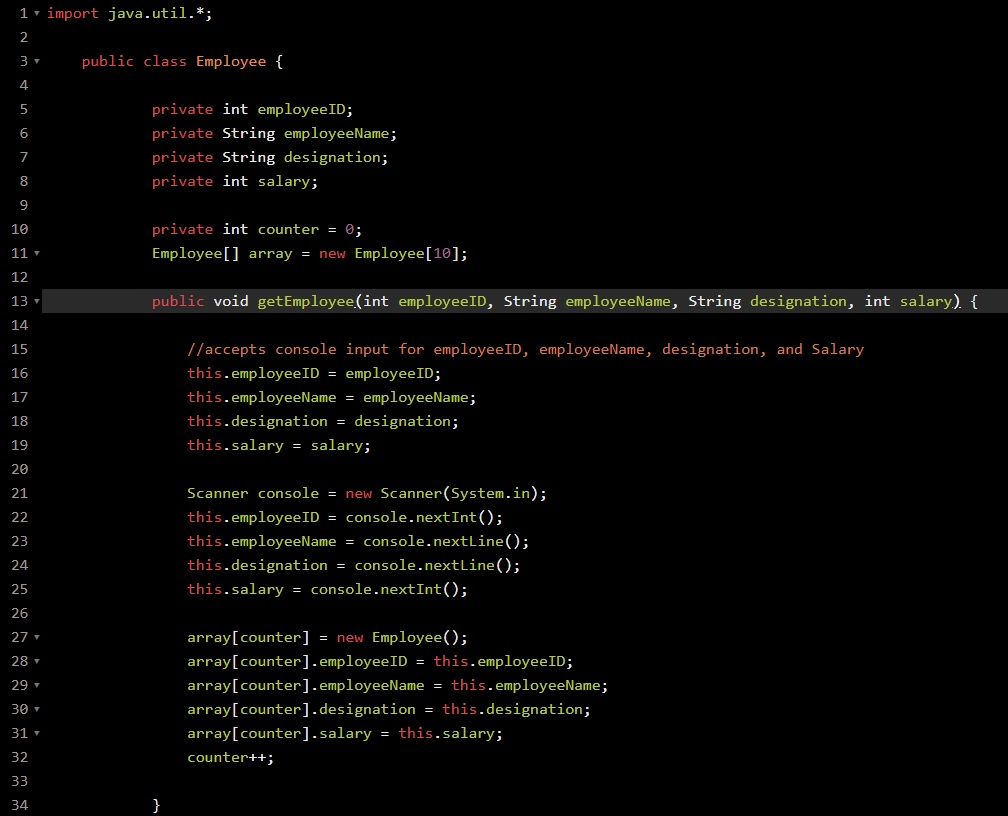This screenshot has width=1008, height=816.
Task: Click 'this.designation' on line 18
Action: pyautogui.click(x=257, y=421)
